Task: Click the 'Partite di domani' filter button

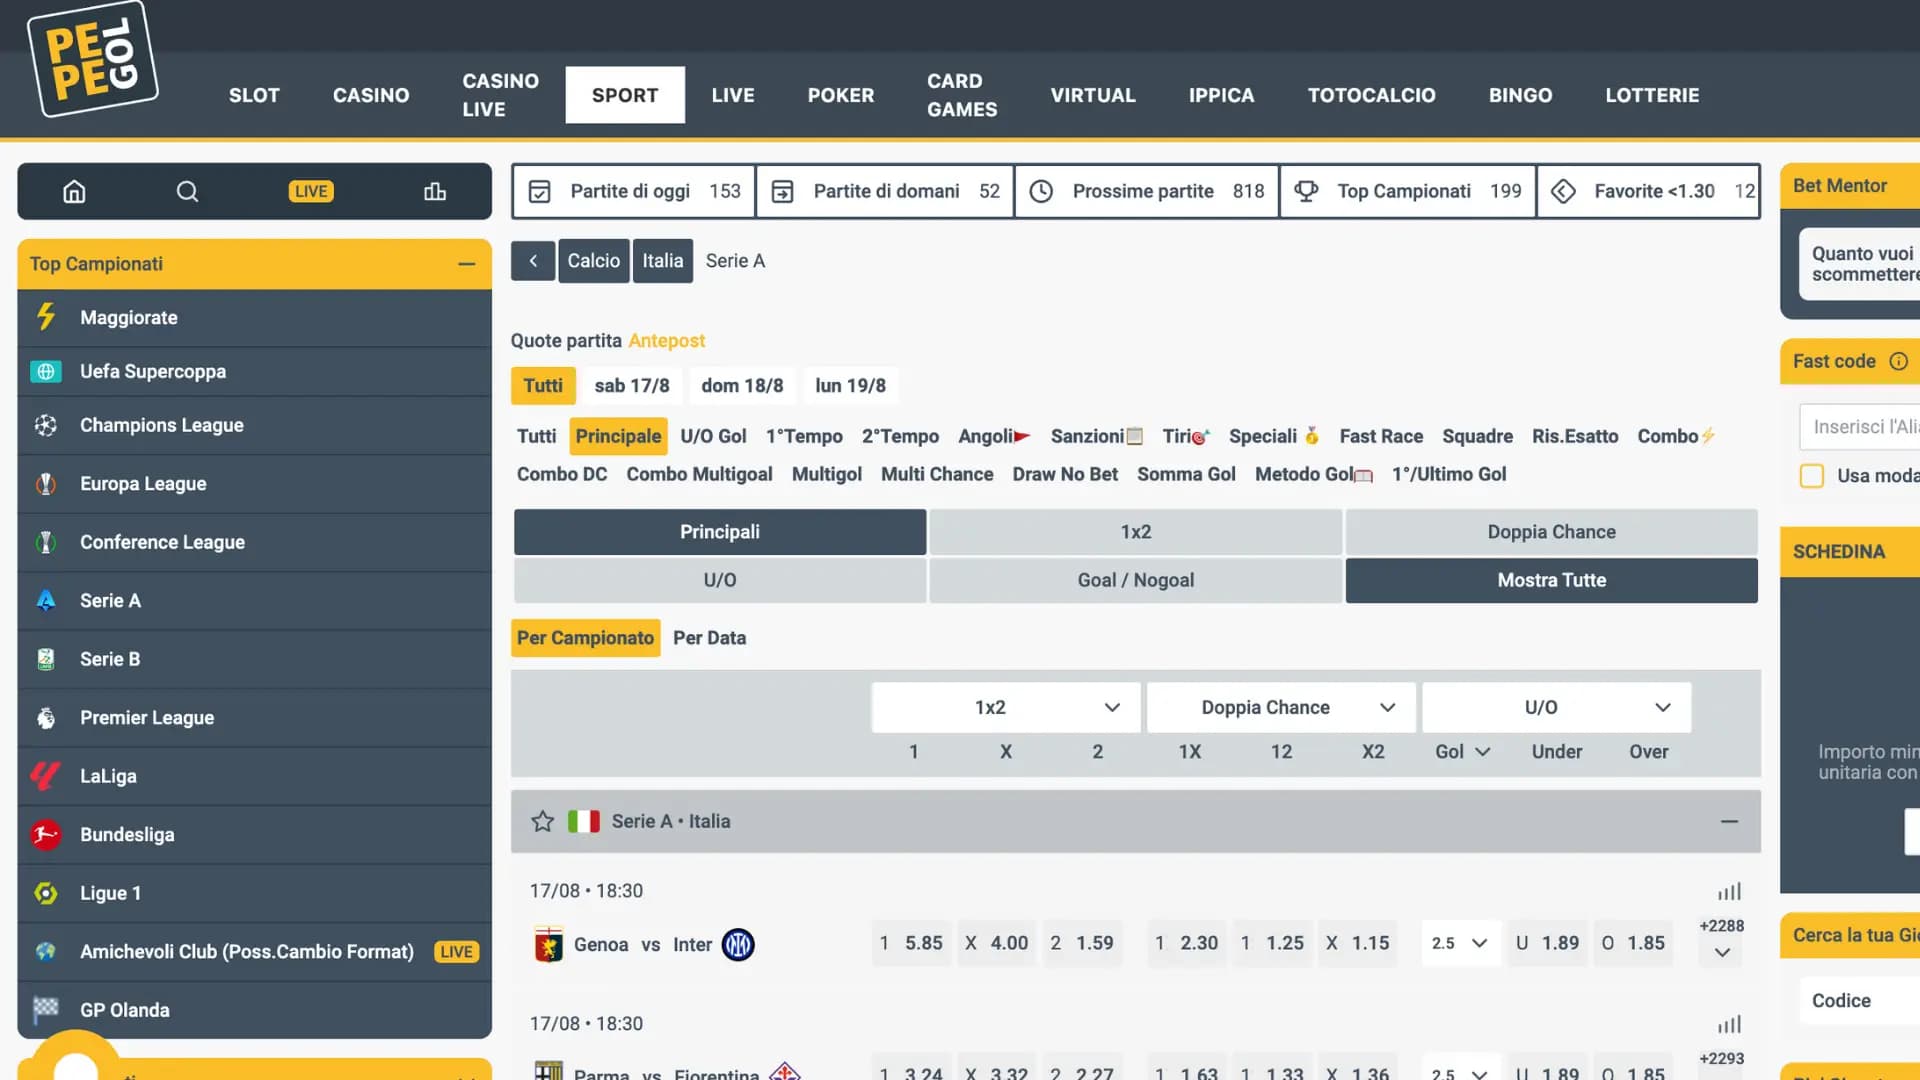Action: (884, 191)
